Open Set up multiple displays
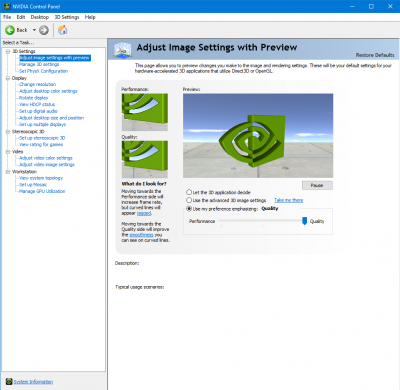 42,124
